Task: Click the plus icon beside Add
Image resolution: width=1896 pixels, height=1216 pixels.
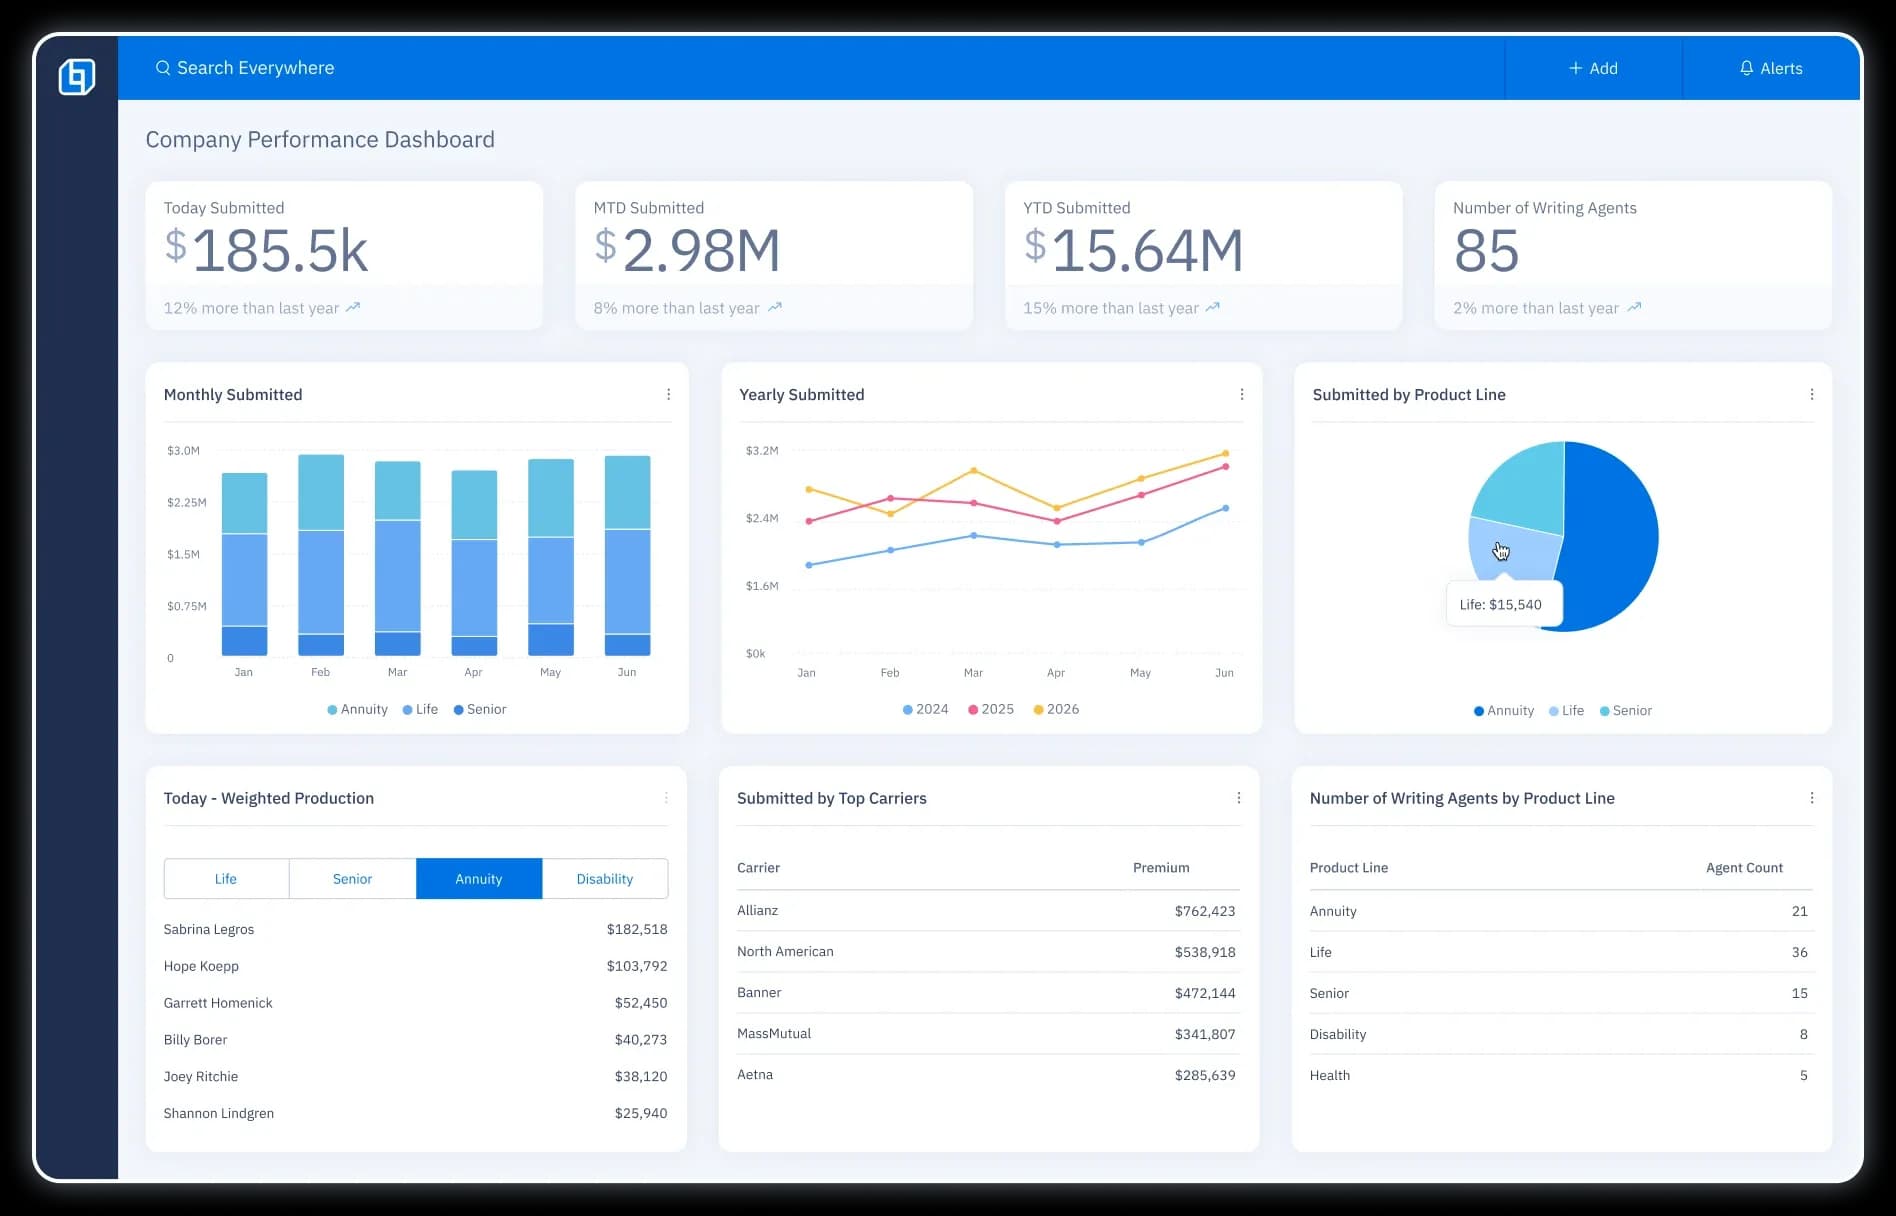Action: pos(1575,68)
